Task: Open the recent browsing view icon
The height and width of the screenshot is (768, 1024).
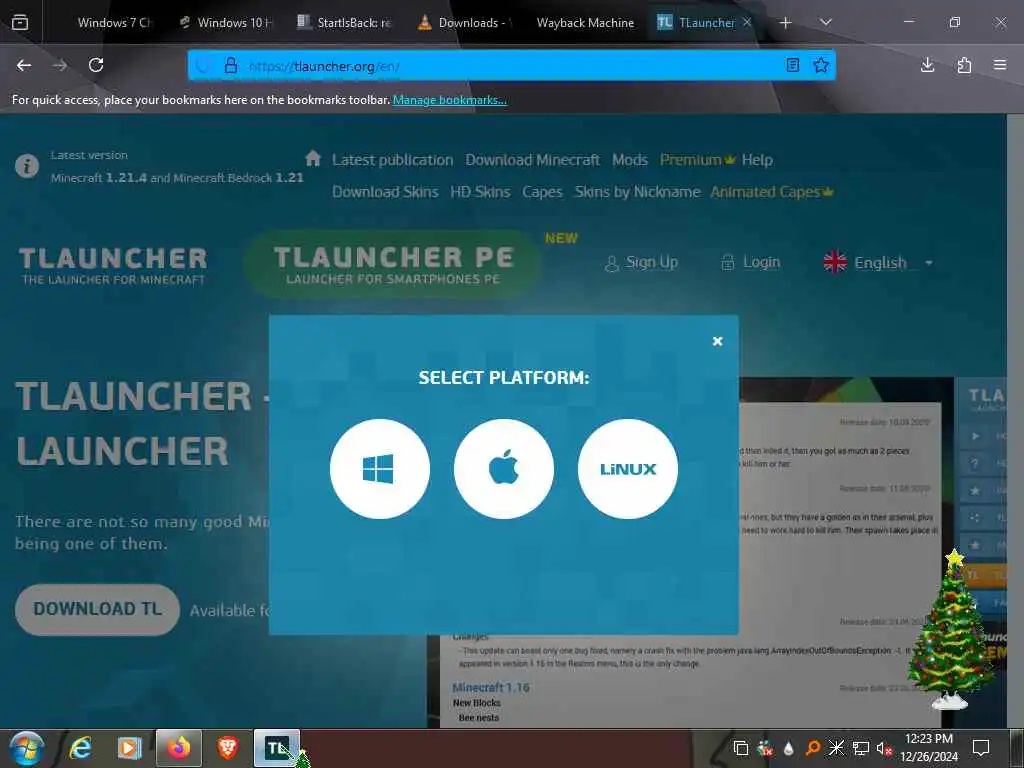Action: (x=20, y=23)
